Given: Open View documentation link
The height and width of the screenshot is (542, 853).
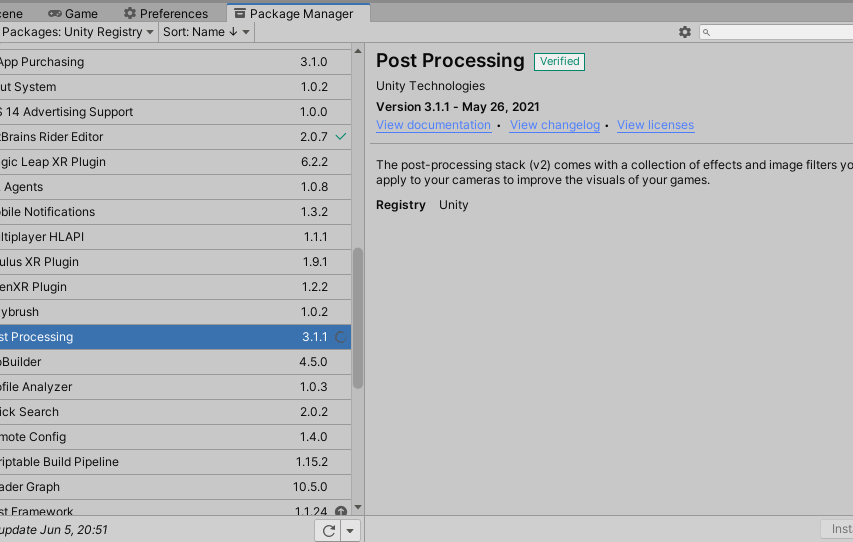Looking at the screenshot, I should [434, 125].
